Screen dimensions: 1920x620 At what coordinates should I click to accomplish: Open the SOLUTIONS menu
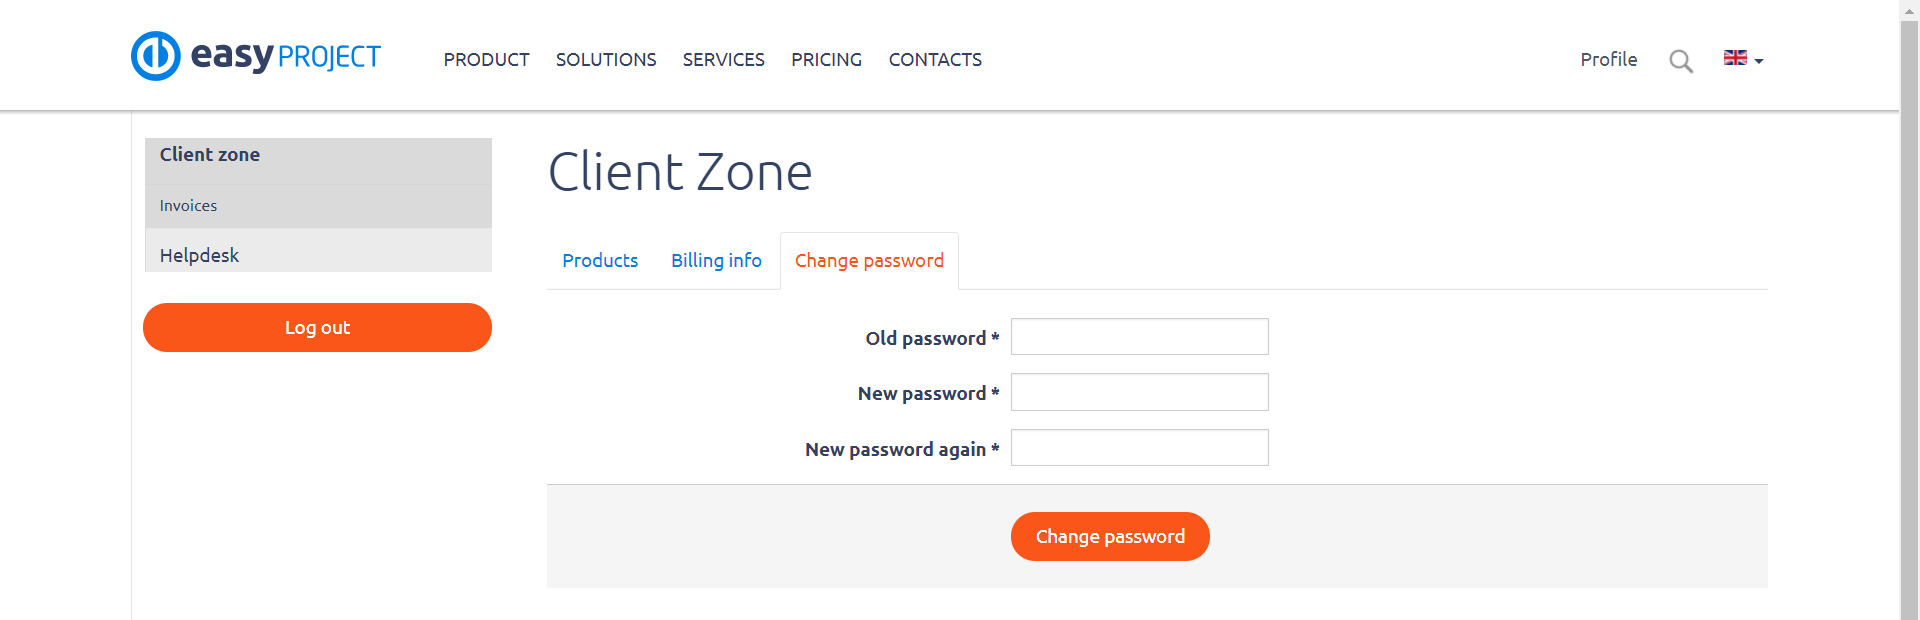click(606, 60)
